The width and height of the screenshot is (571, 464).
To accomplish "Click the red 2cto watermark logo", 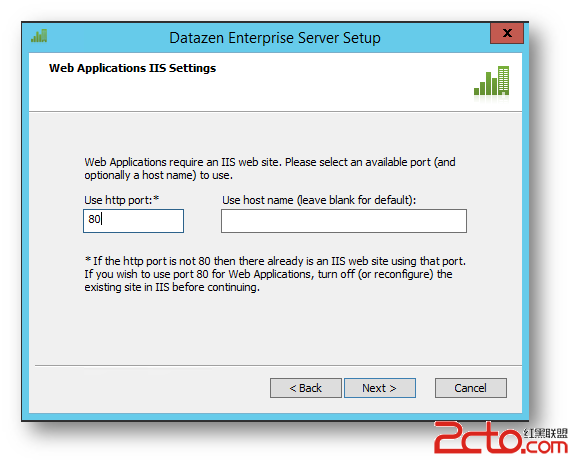I will pos(478,437).
